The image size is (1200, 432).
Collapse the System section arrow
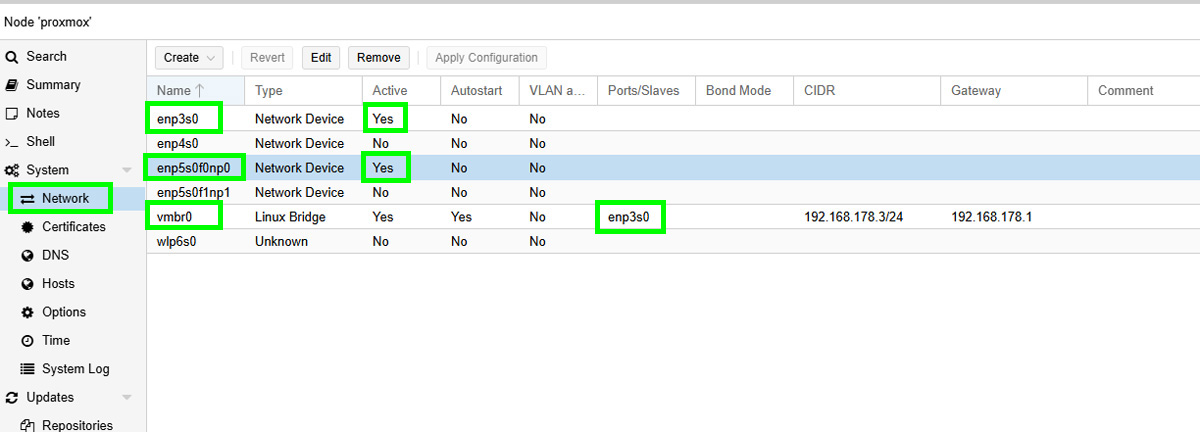coord(126,171)
